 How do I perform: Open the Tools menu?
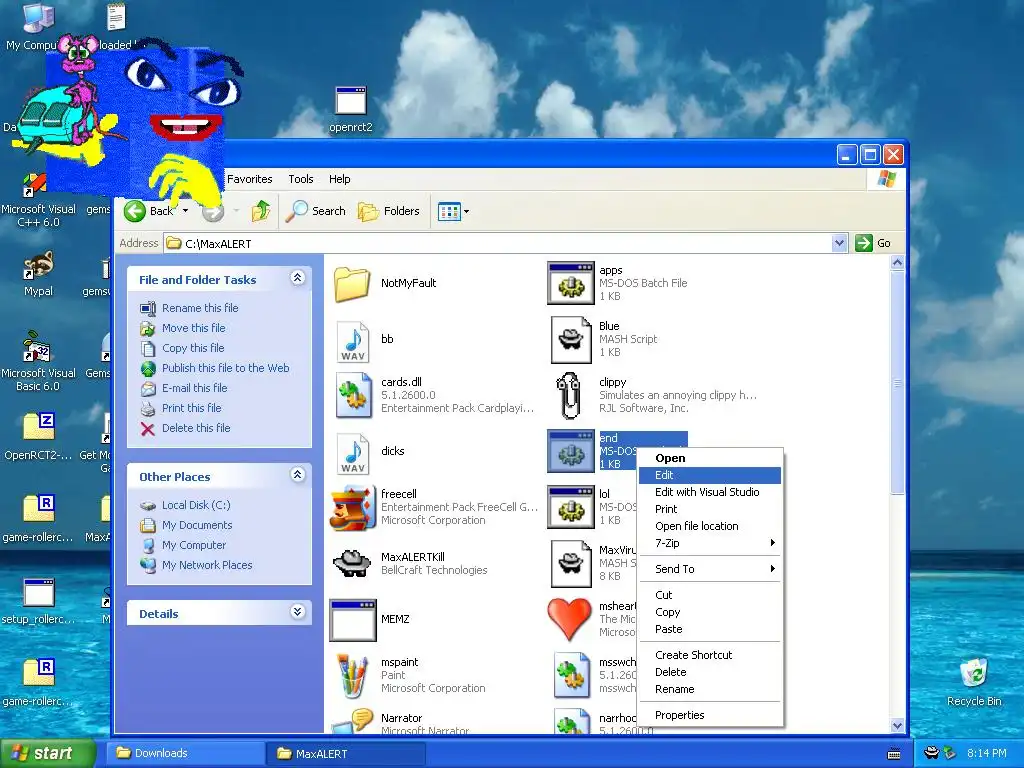(300, 179)
